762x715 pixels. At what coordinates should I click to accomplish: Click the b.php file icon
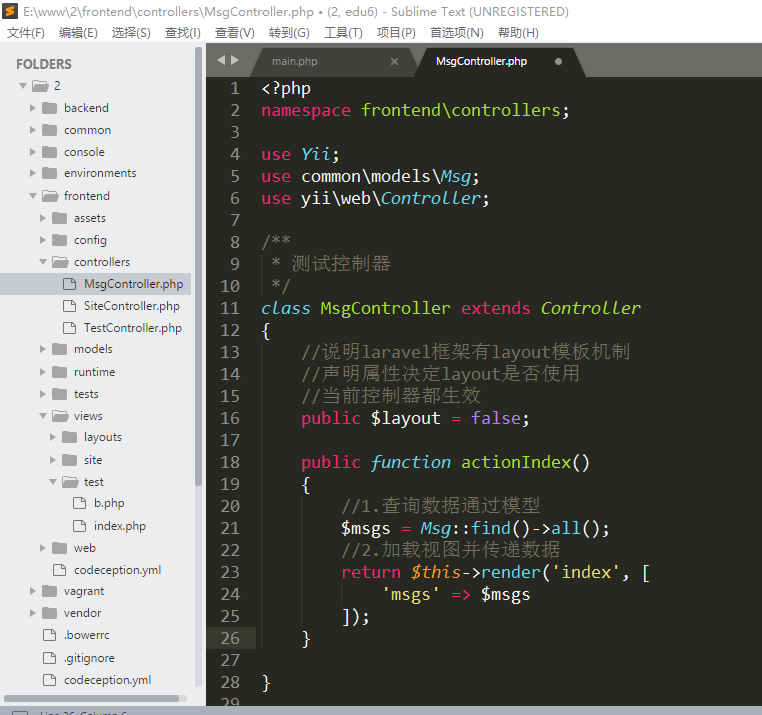point(79,503)
